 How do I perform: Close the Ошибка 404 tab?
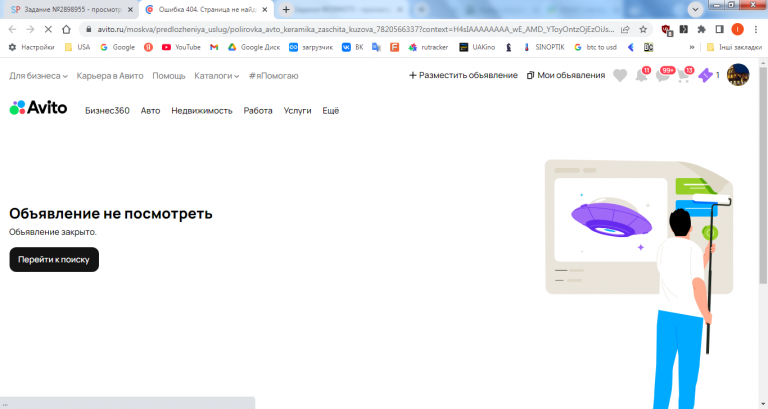pos(265,9)
